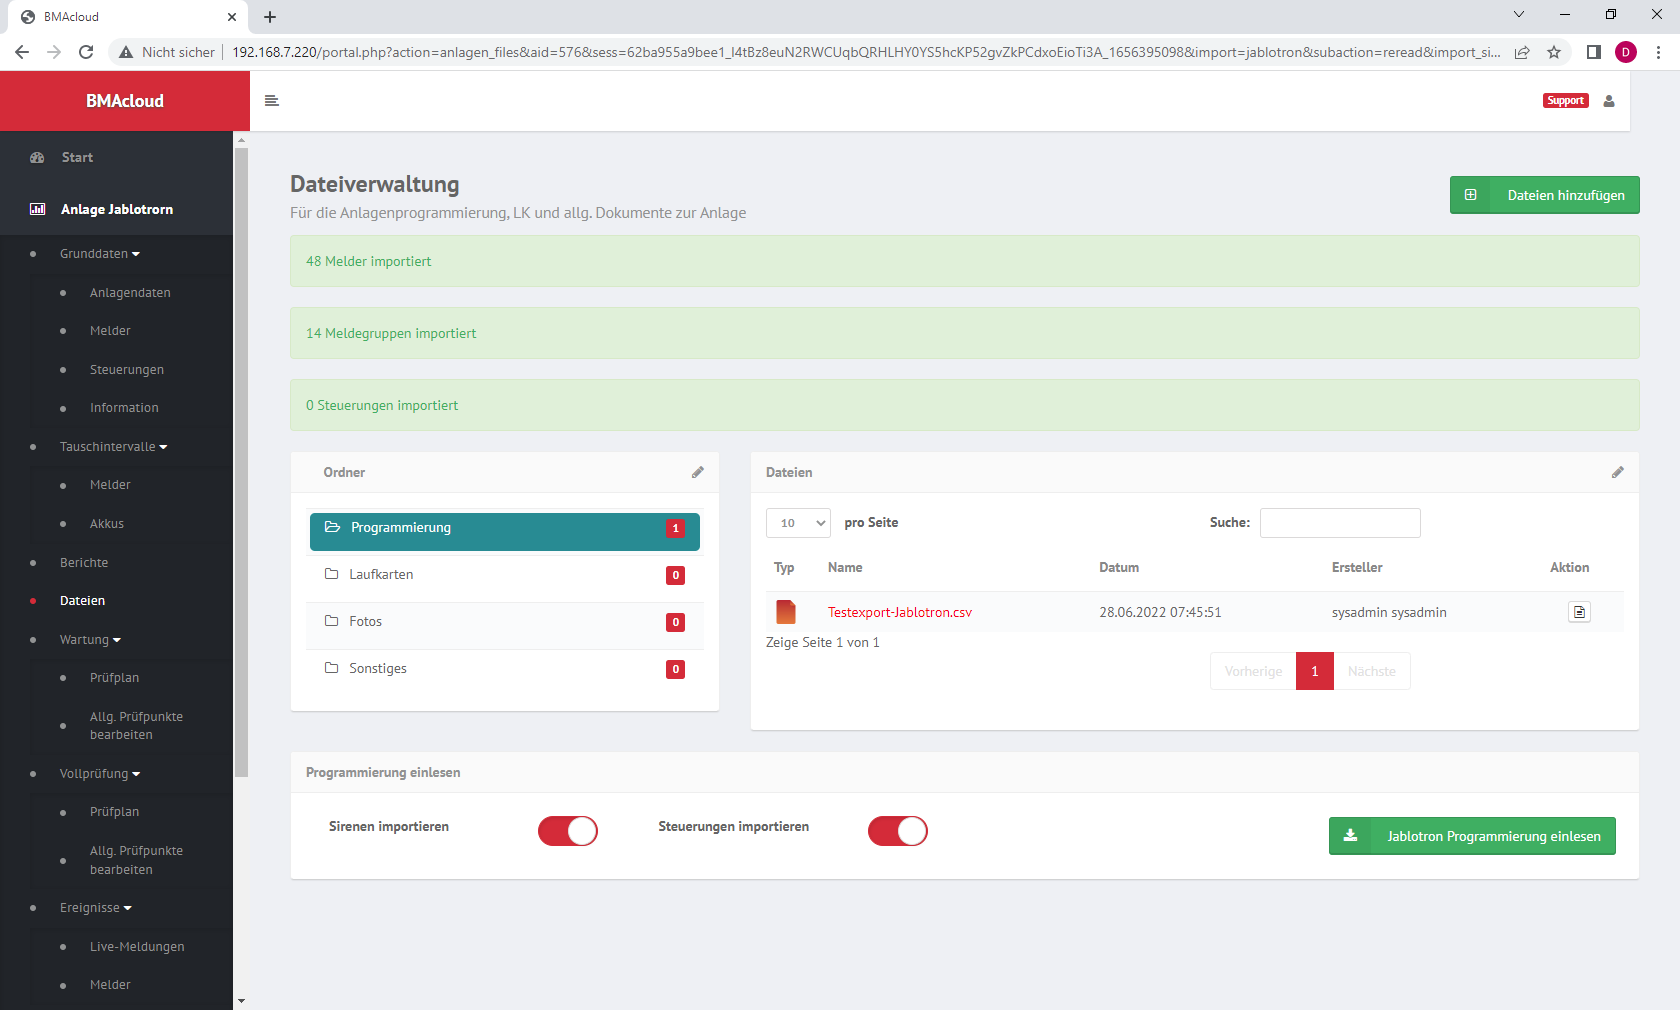The width and height of the screenshot is (1680, 1010).
Task: Toggle the sidebar hamburger menu icon
Action: [x=271, y=101]
